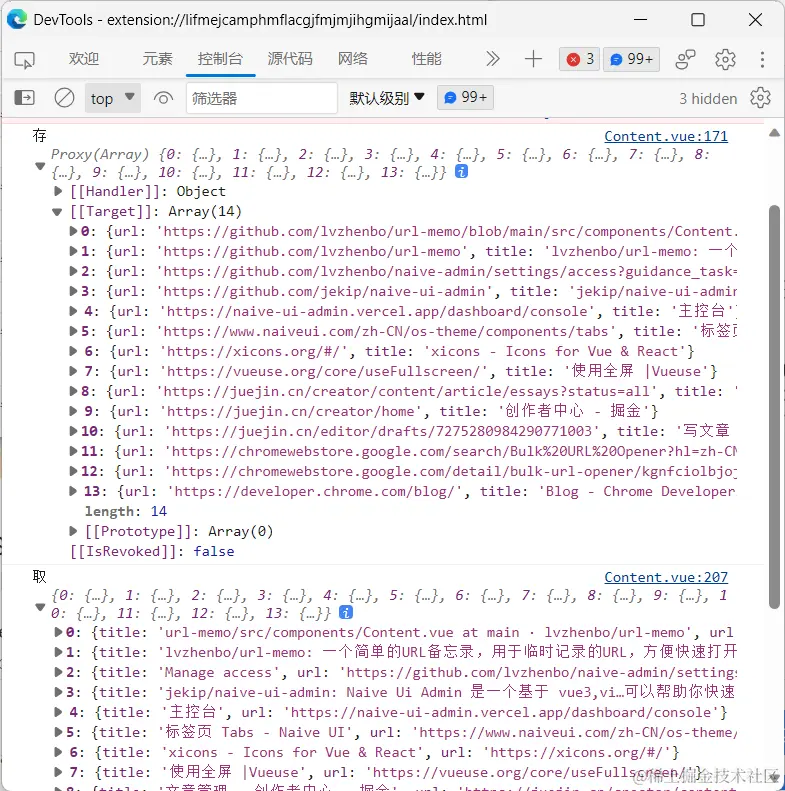
Task: Click the 3 hidden messages label
Action: click(708, 98)
